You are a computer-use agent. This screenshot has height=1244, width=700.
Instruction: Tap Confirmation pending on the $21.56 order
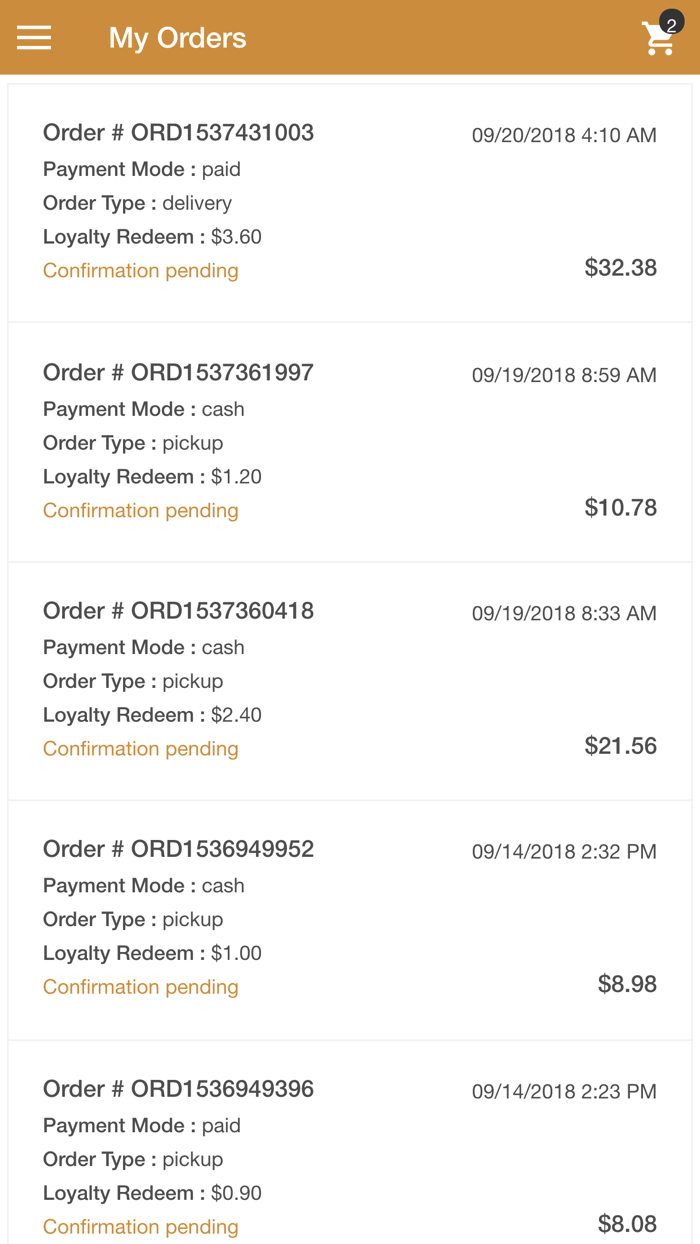pos(141,749)
